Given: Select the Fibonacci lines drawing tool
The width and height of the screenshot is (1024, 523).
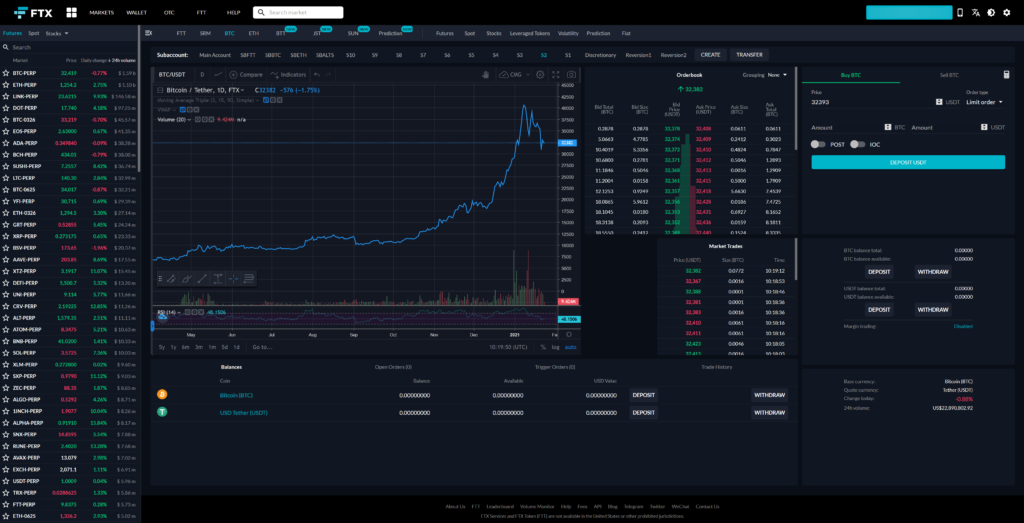Looking at the screenshot, I should point(249,279).
